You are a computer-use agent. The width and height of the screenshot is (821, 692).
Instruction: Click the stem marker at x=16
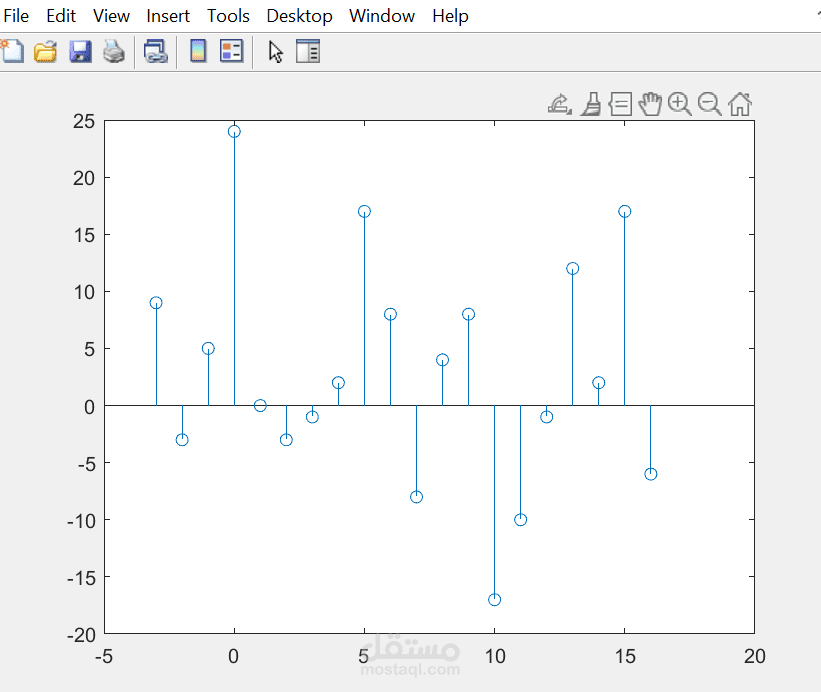[x=650, y=474]
